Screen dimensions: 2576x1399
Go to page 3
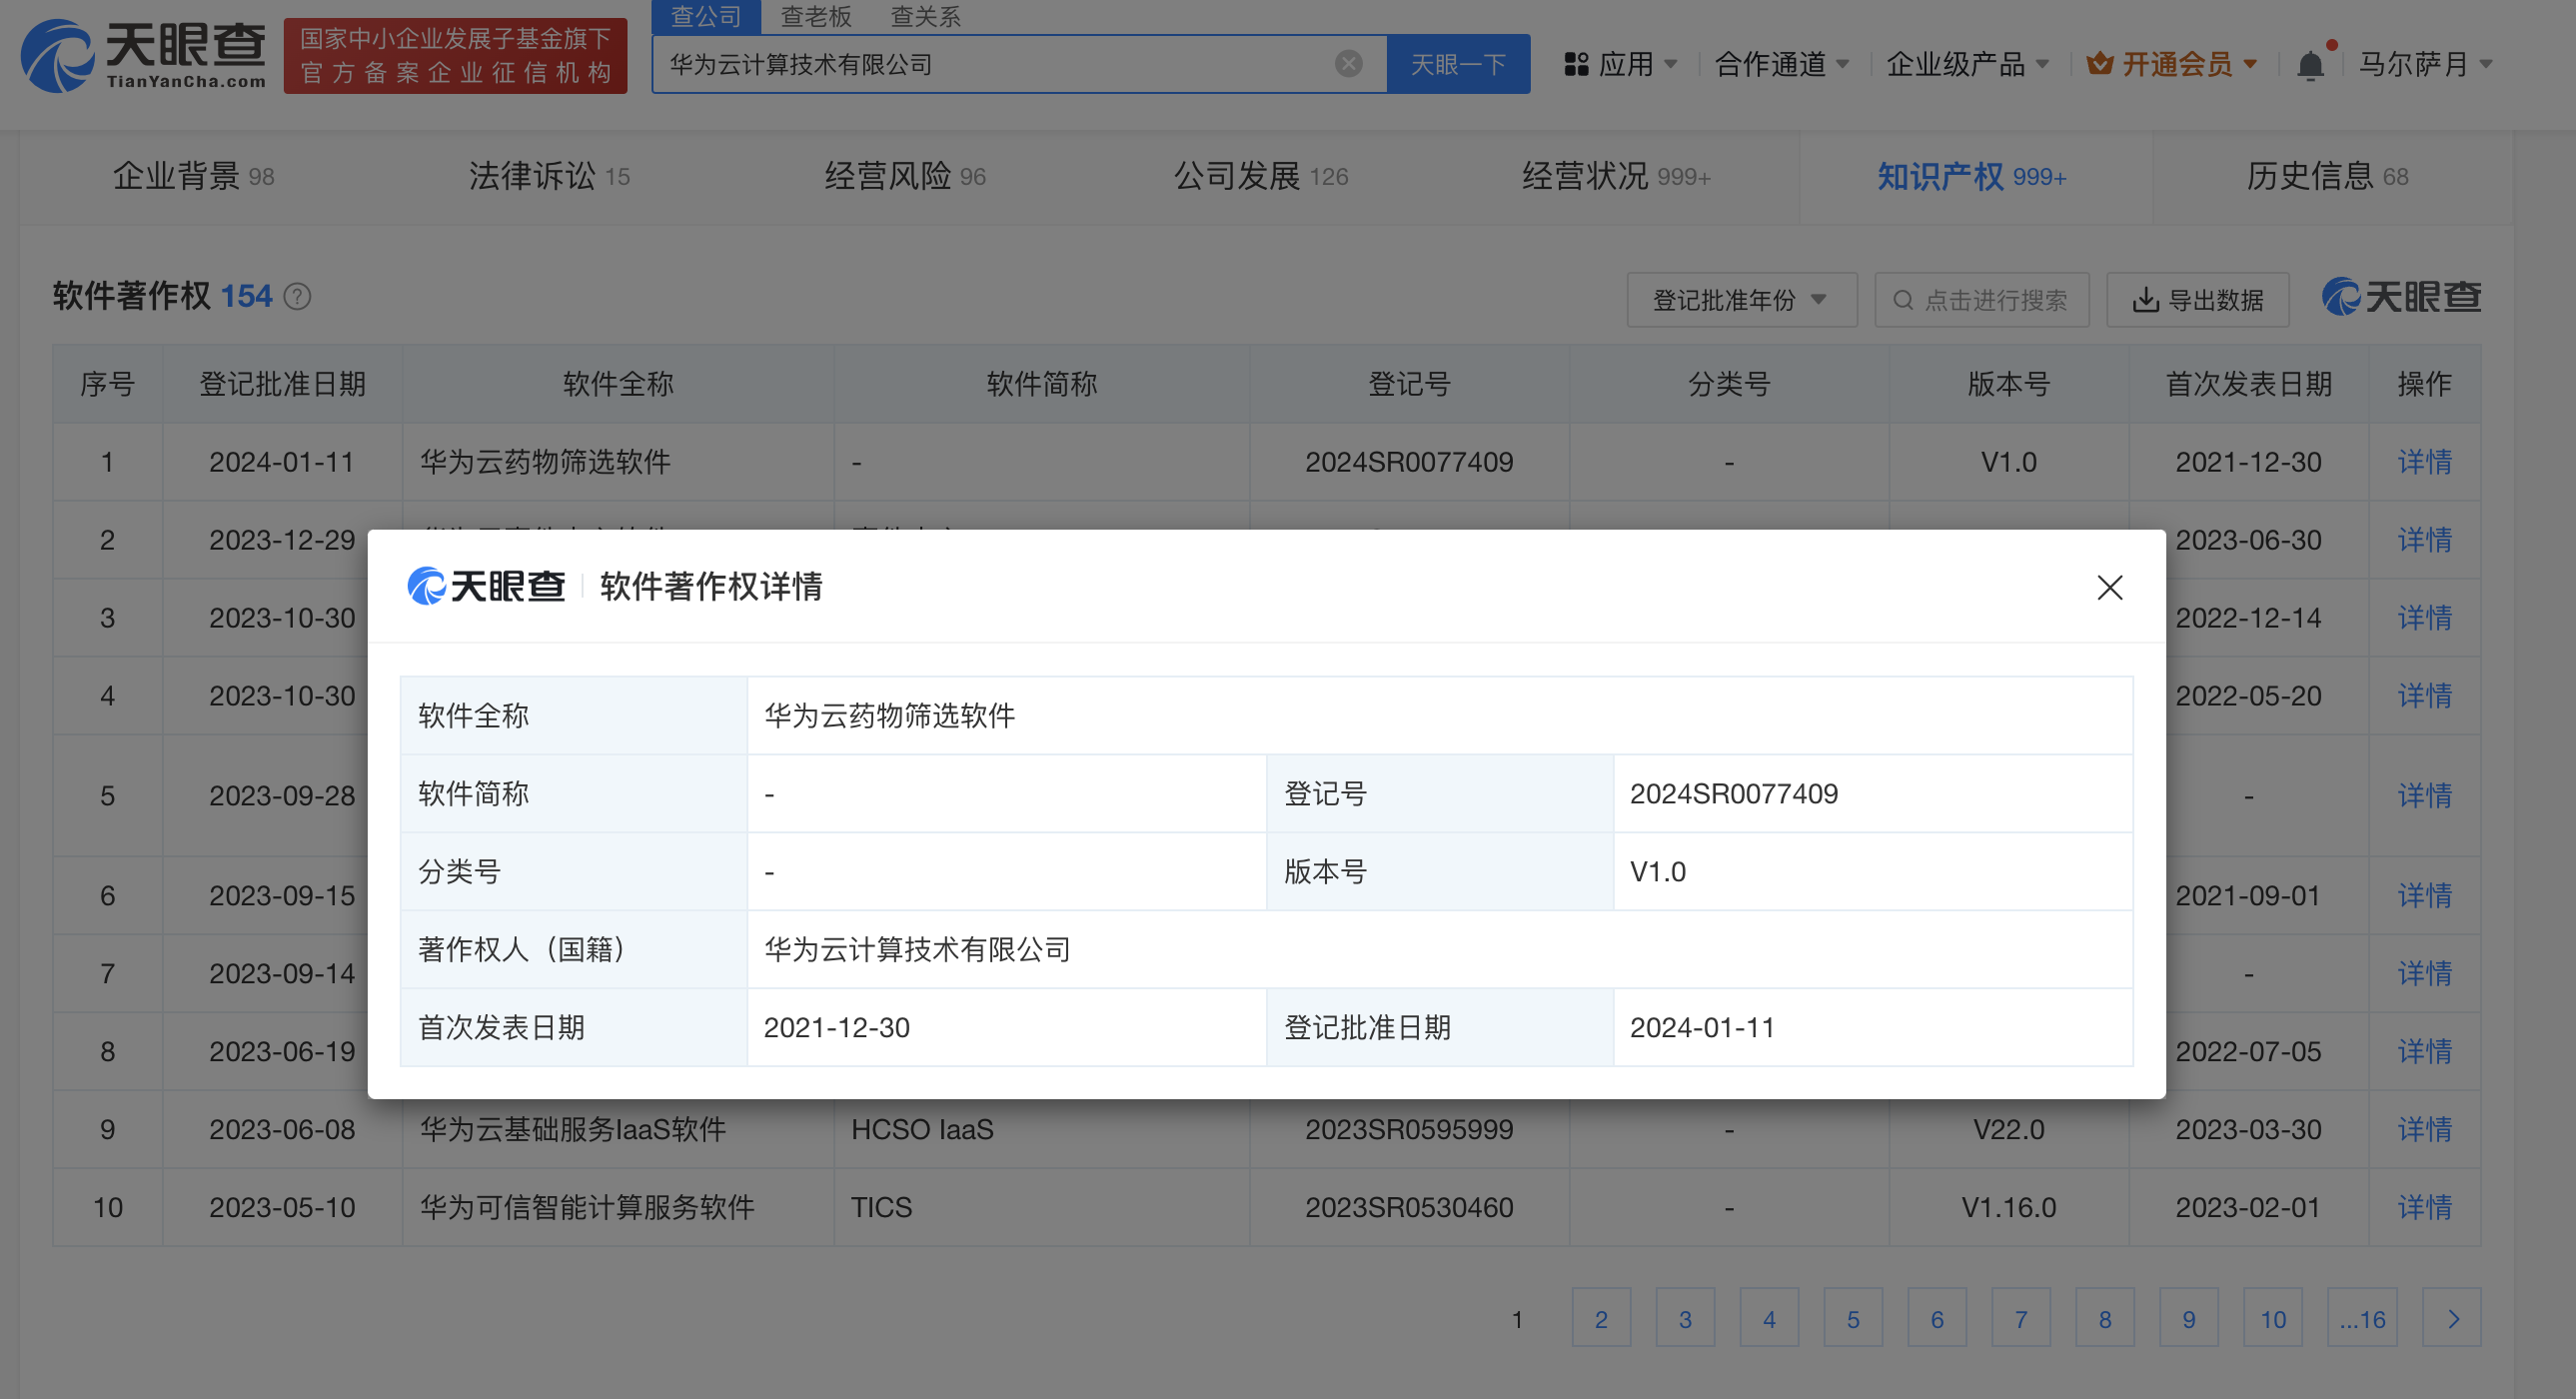pos(1685,1318)
